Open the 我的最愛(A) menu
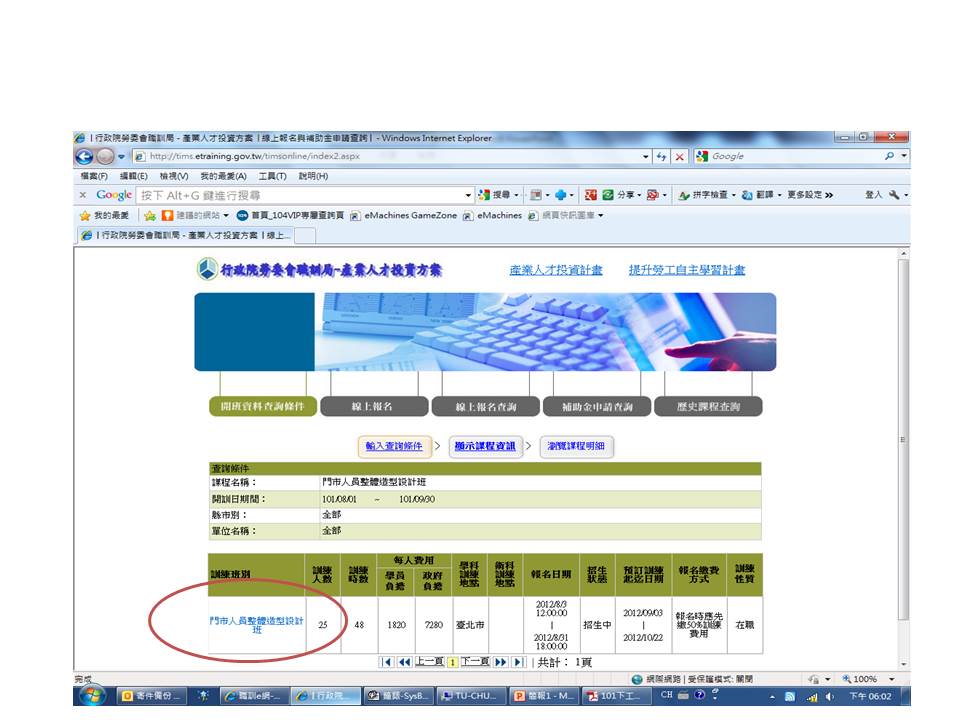This screenshot has width=960, height=720. coord(223,176)
